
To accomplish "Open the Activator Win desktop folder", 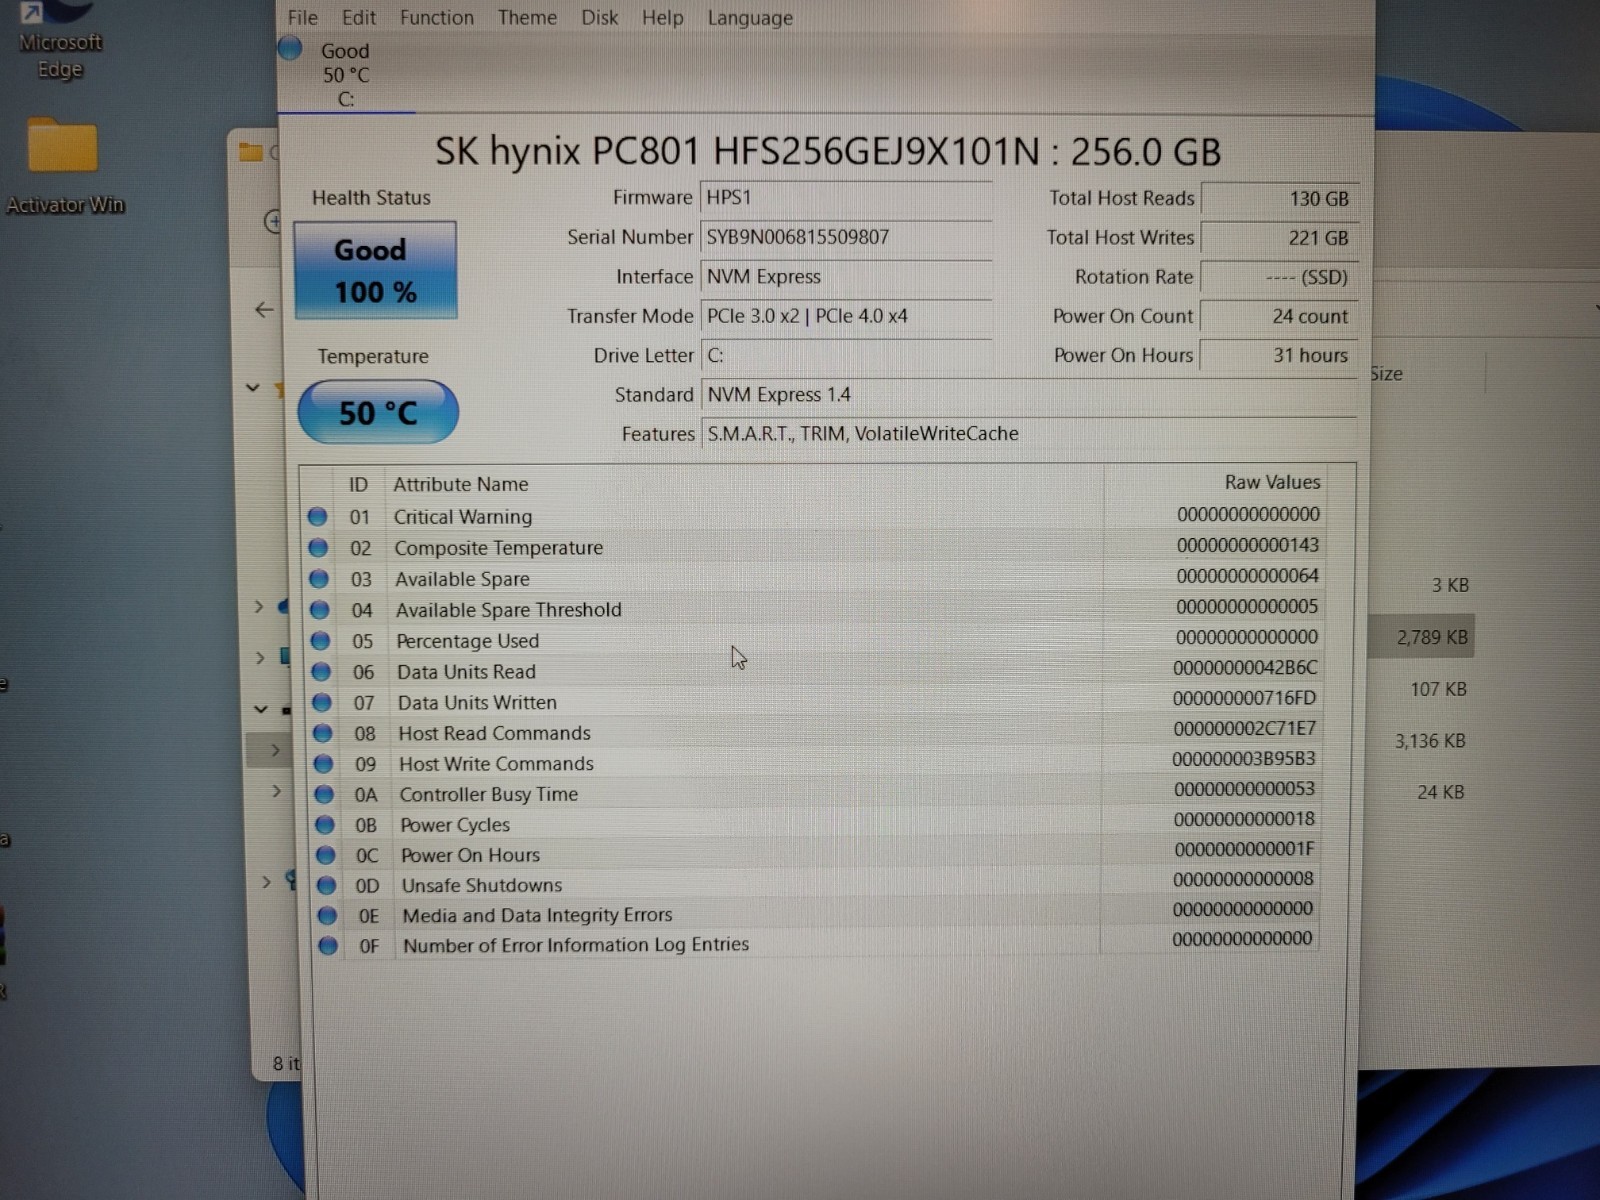I will [x=64, y=167].
